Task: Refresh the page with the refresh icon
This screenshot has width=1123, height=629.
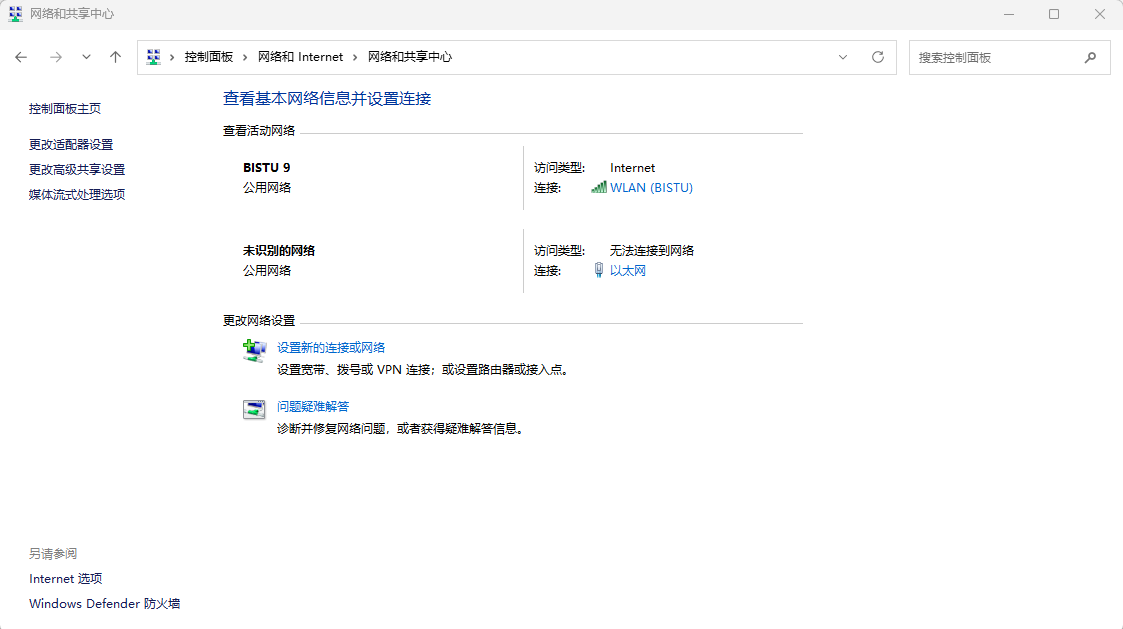Action: coord(877,57)
